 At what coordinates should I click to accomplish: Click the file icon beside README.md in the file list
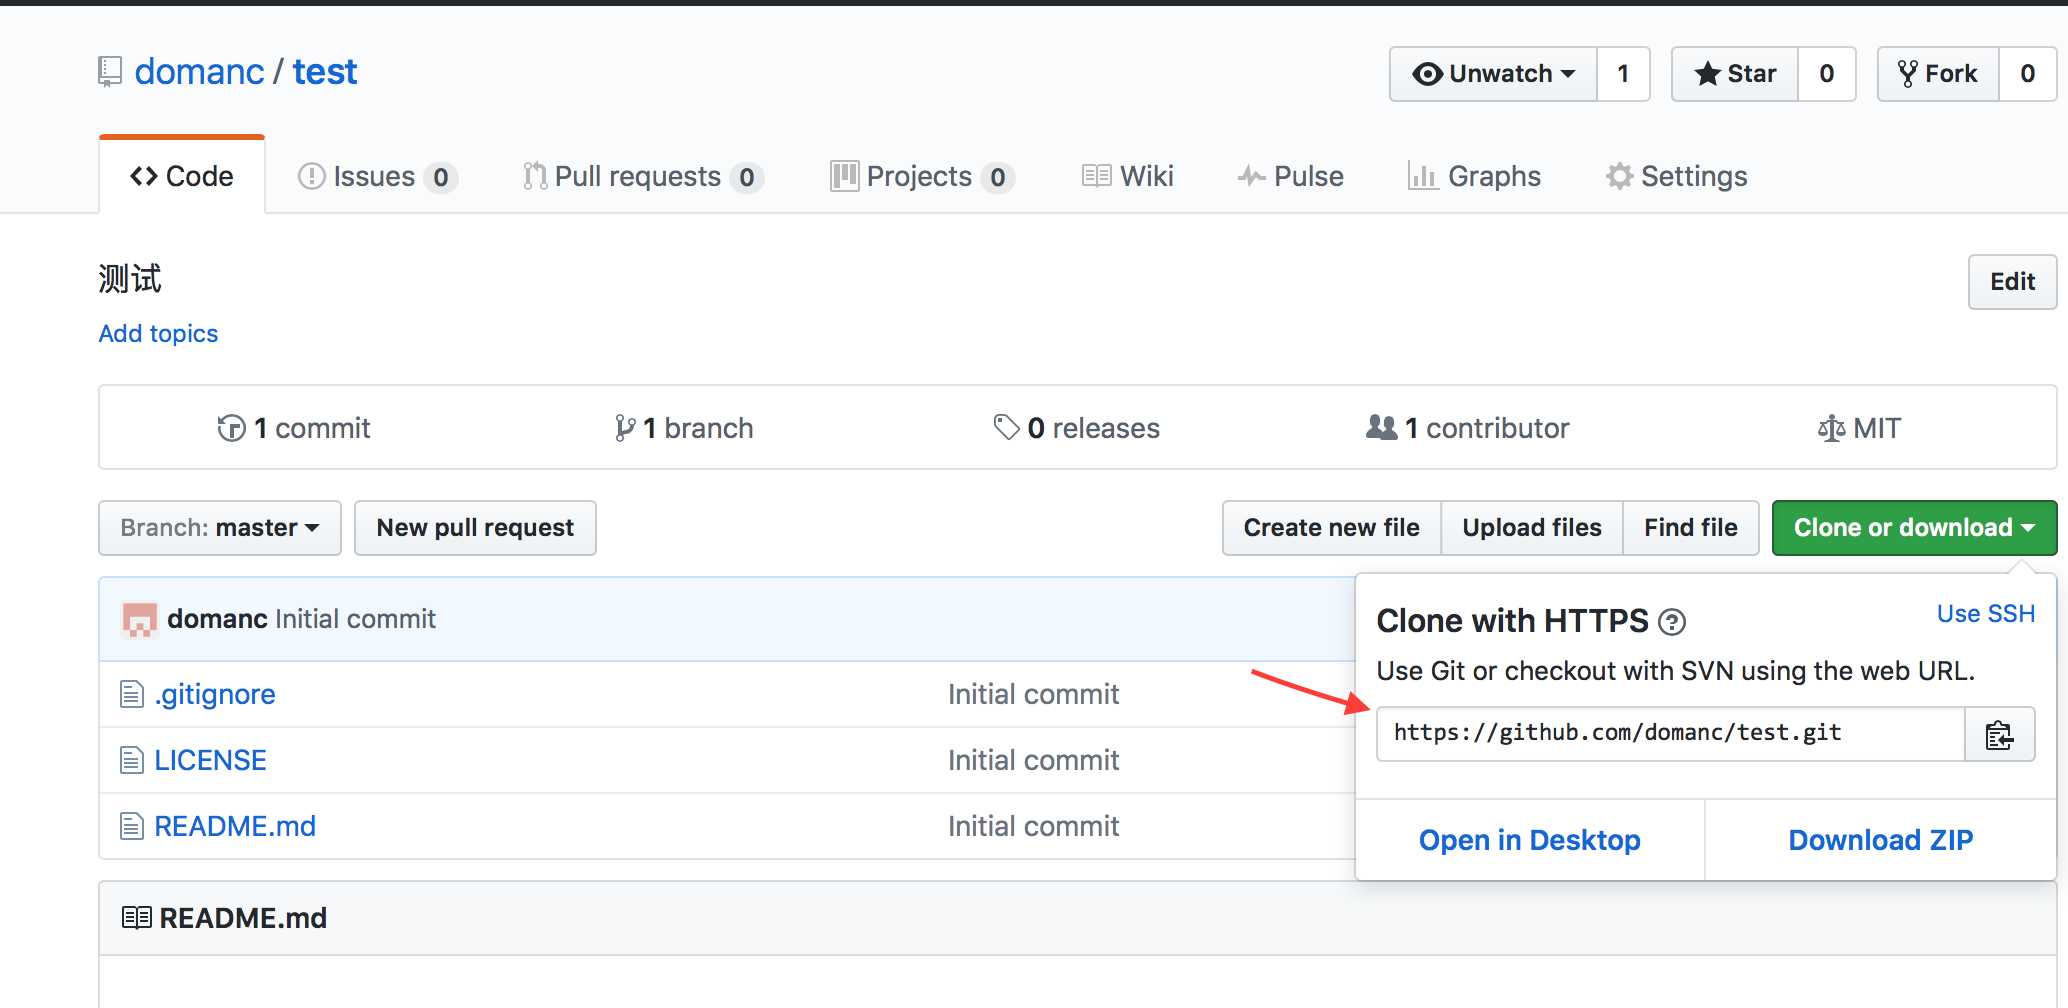click(131, 826)
